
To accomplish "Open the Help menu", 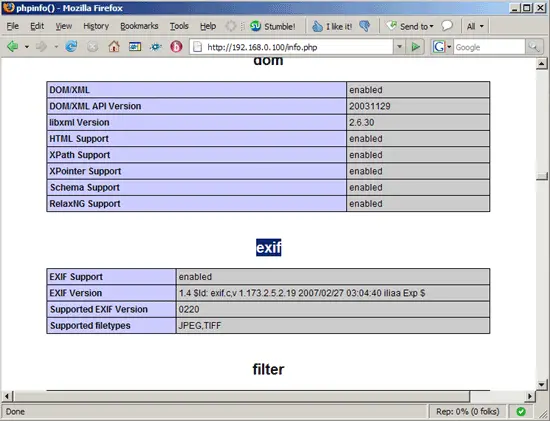I will click(x=208, y=26).
